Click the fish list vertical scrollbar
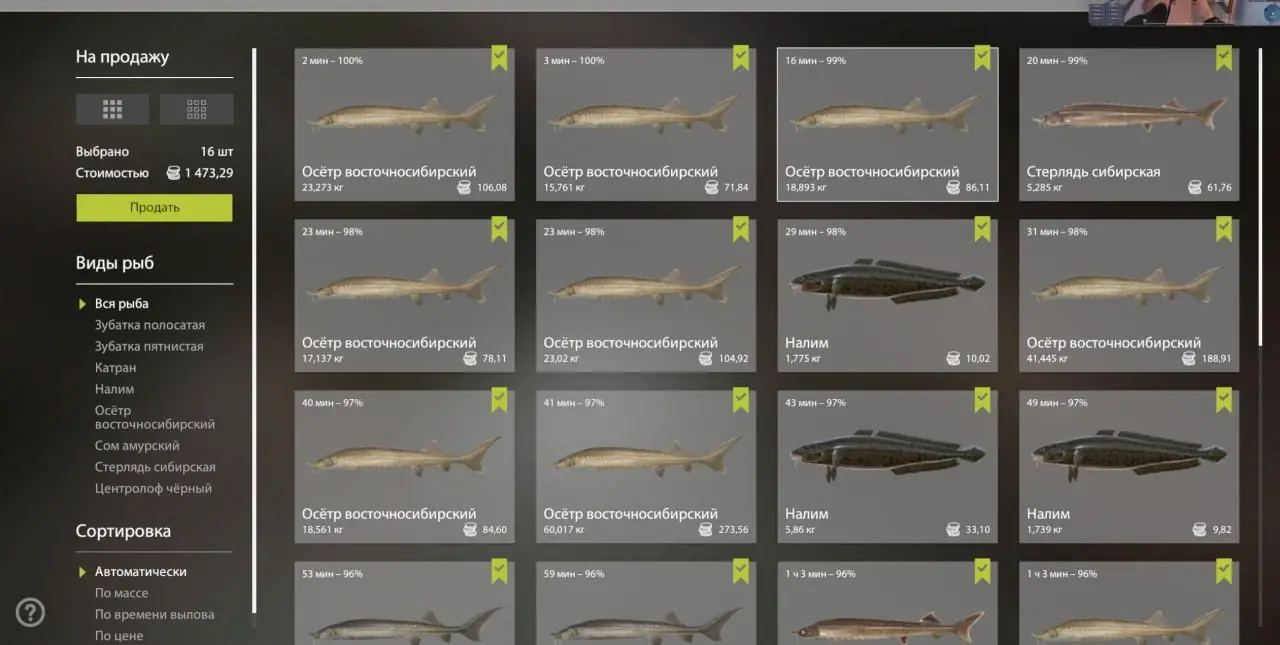1280x645 pixels. (x=1260, y=196)
